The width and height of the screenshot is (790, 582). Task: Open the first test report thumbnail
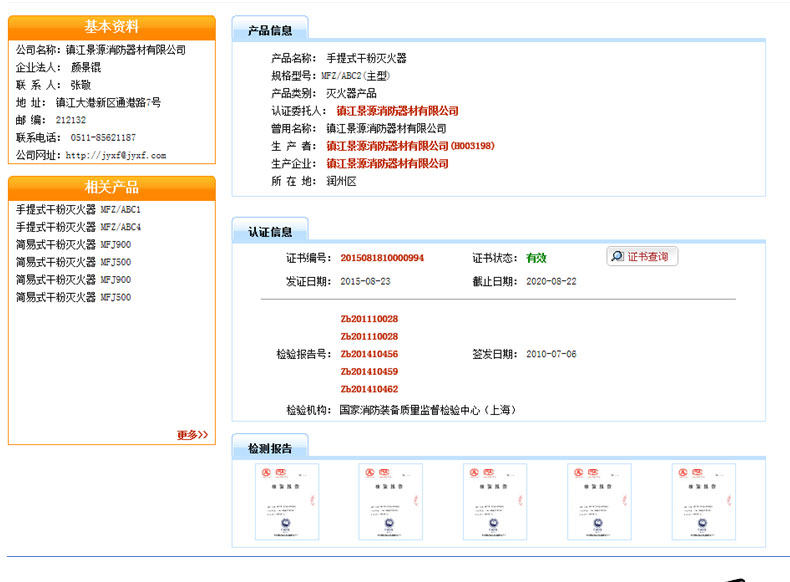[287, 502]
